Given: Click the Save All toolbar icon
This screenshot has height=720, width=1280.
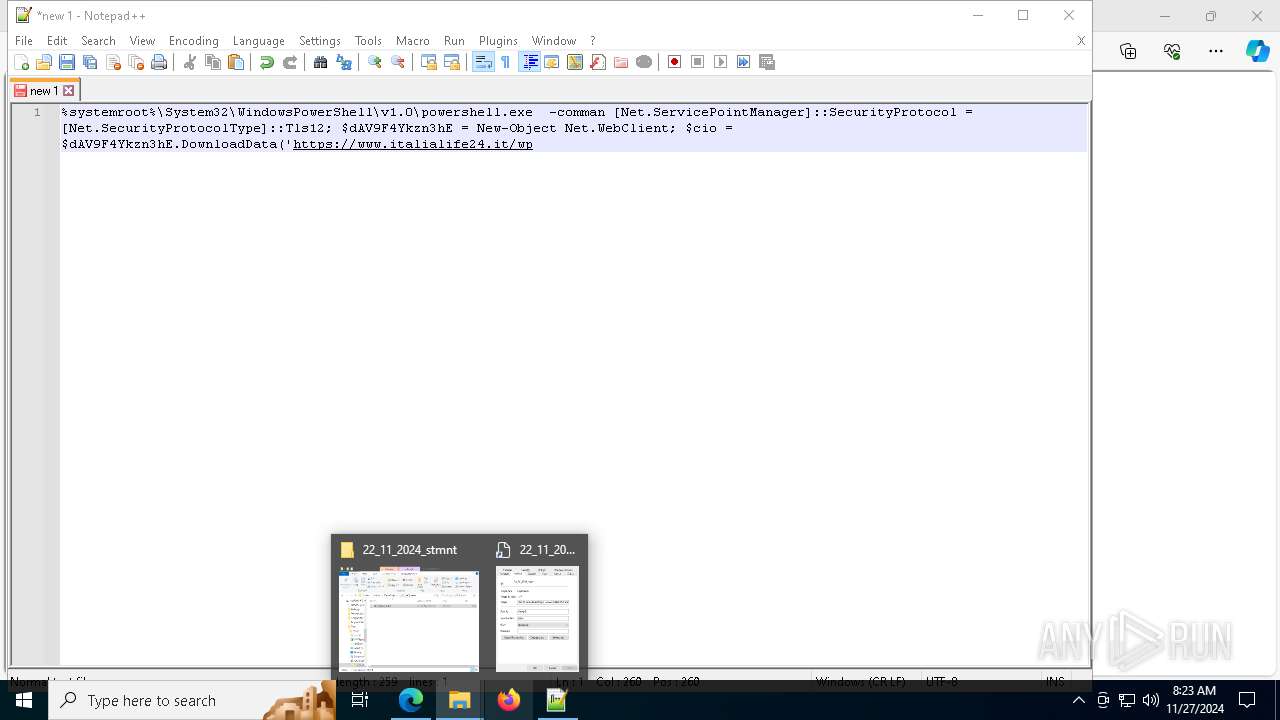Looking at the screenshot, I should pos(90,62).
